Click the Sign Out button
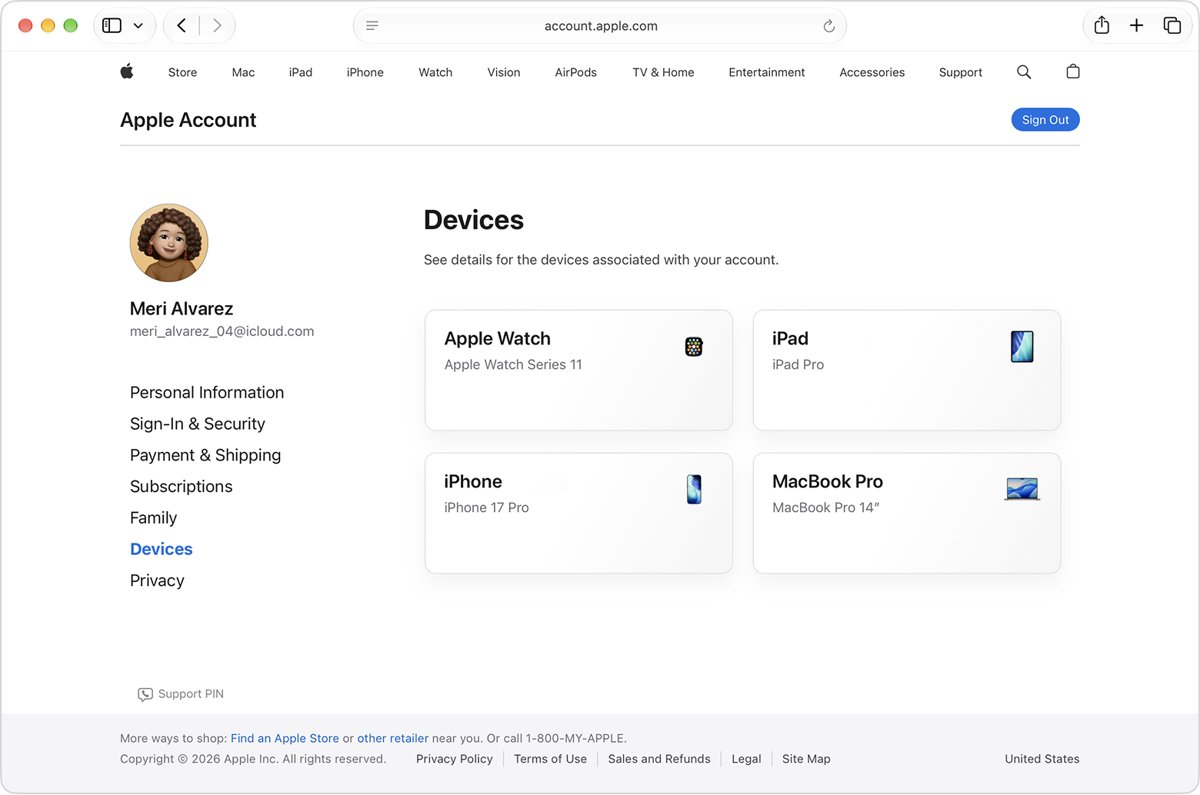The image size is (1200, 795). coord(1045,120)
